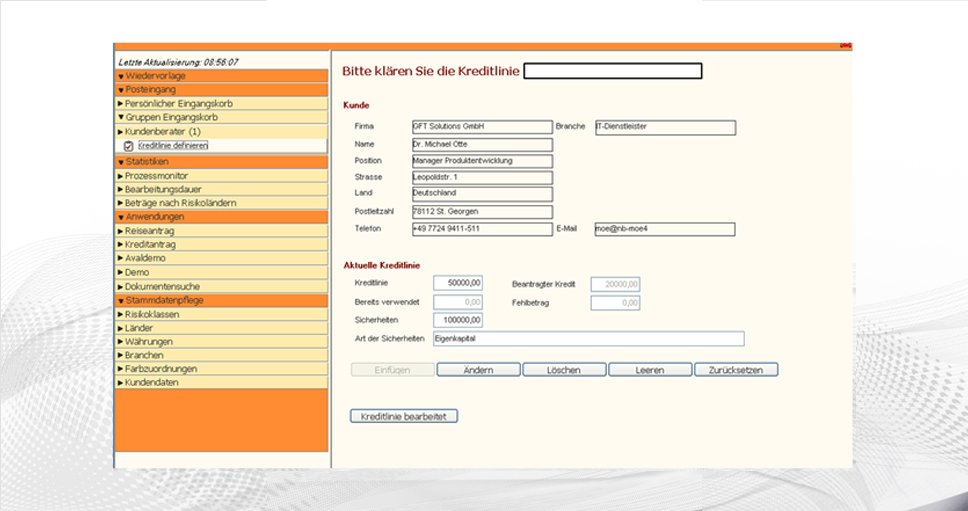Screen dimensions: 968x511
Task: Click the Art der Sicherheiten field
Action: coord(589,339)
